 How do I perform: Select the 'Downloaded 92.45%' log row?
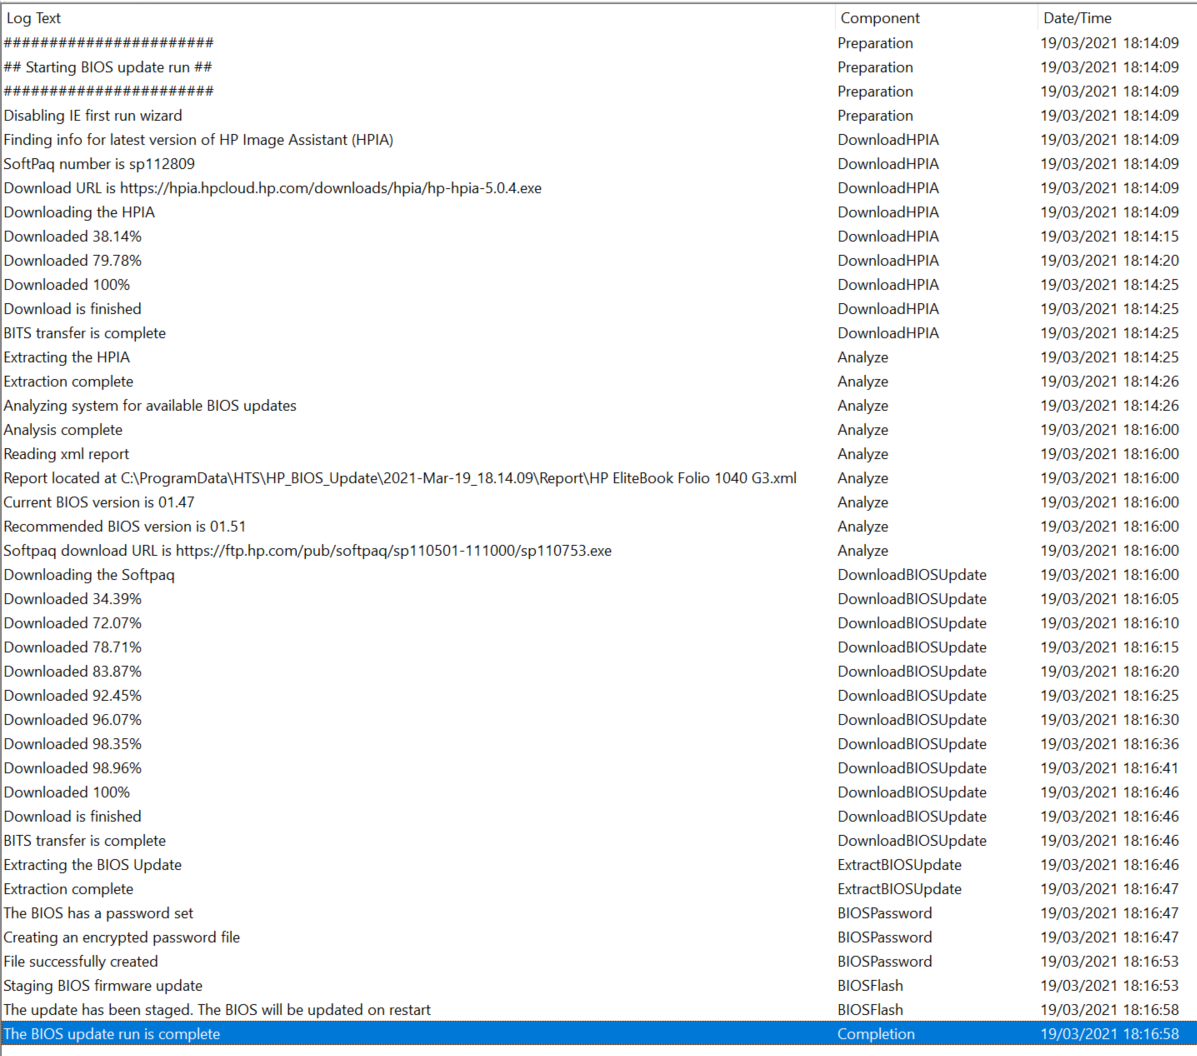coord(73,695)
